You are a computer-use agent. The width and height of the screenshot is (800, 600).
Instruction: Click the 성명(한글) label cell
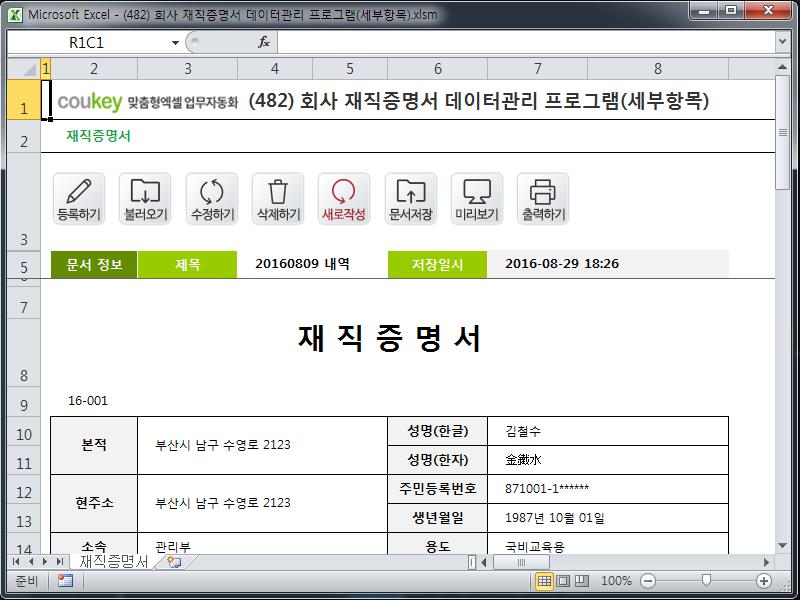coord(437,431)
